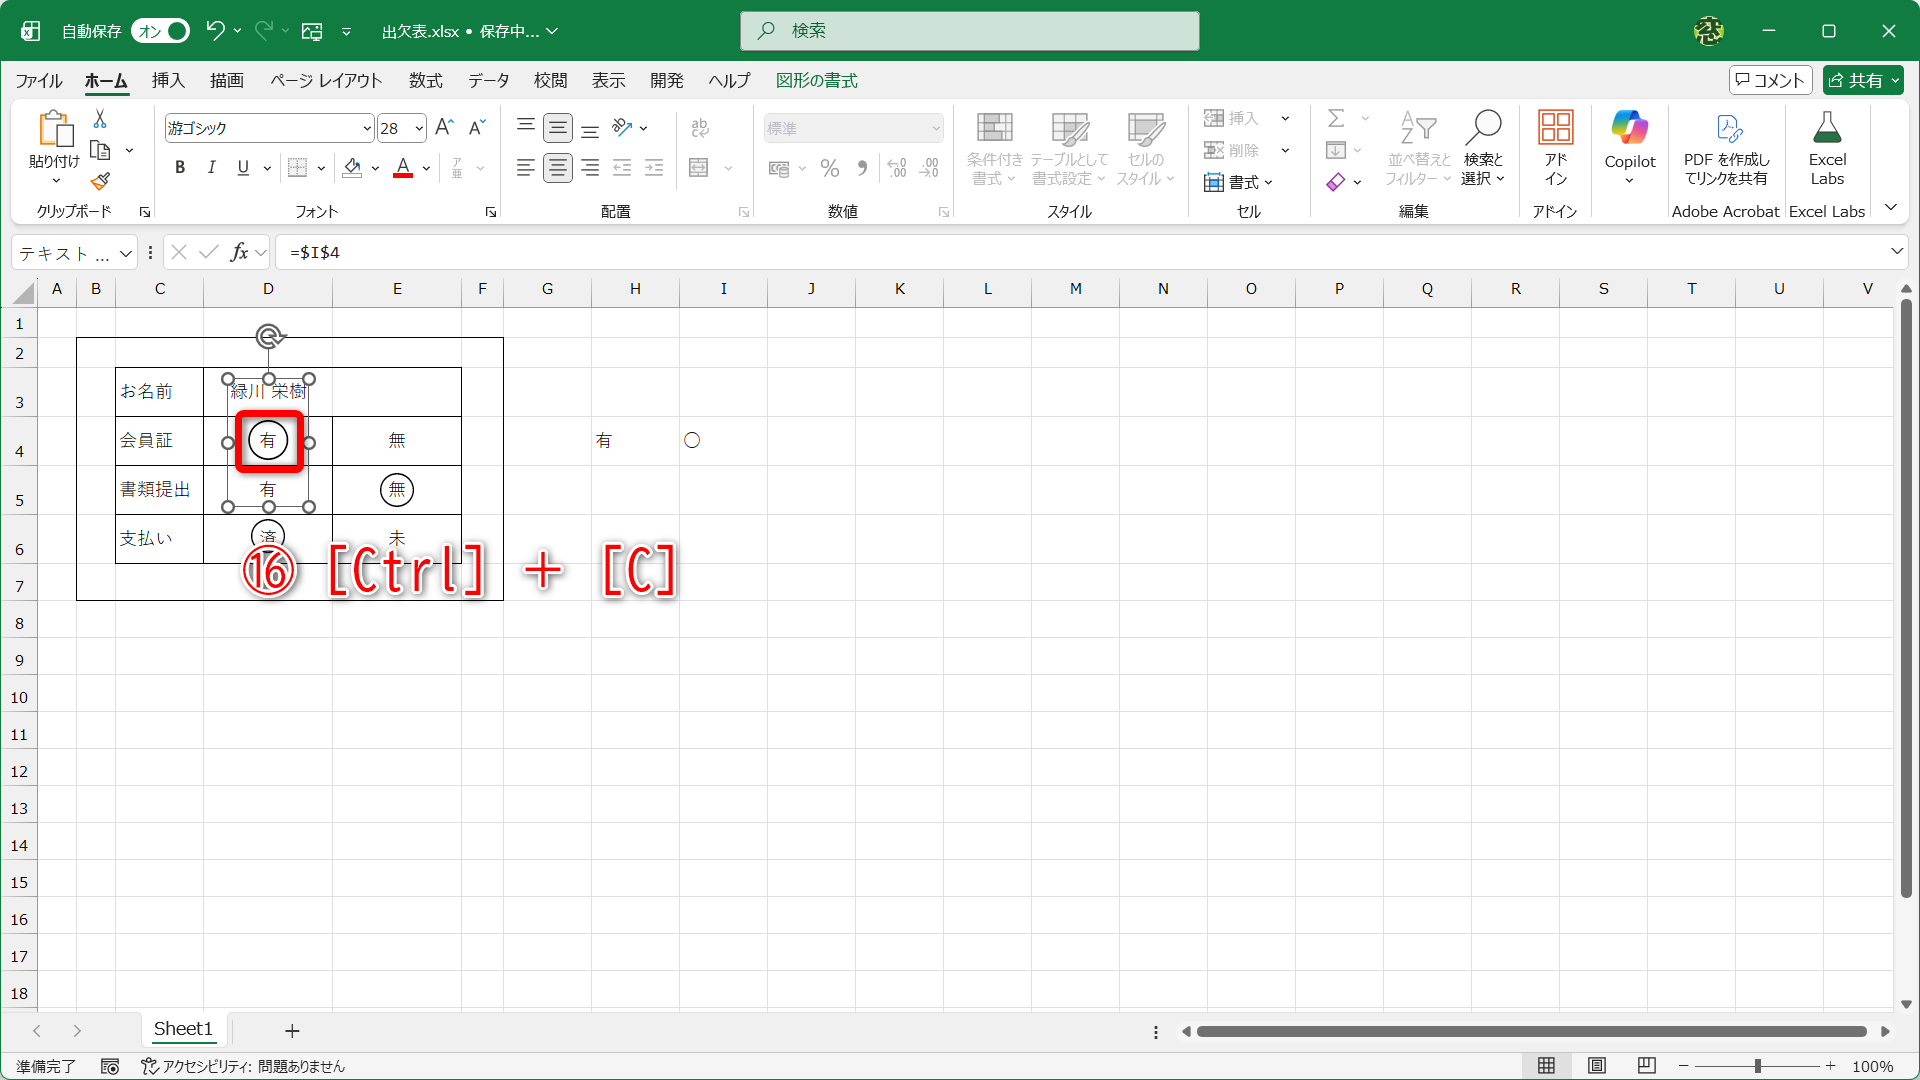Open the number format dropdown (標準)

933,128
